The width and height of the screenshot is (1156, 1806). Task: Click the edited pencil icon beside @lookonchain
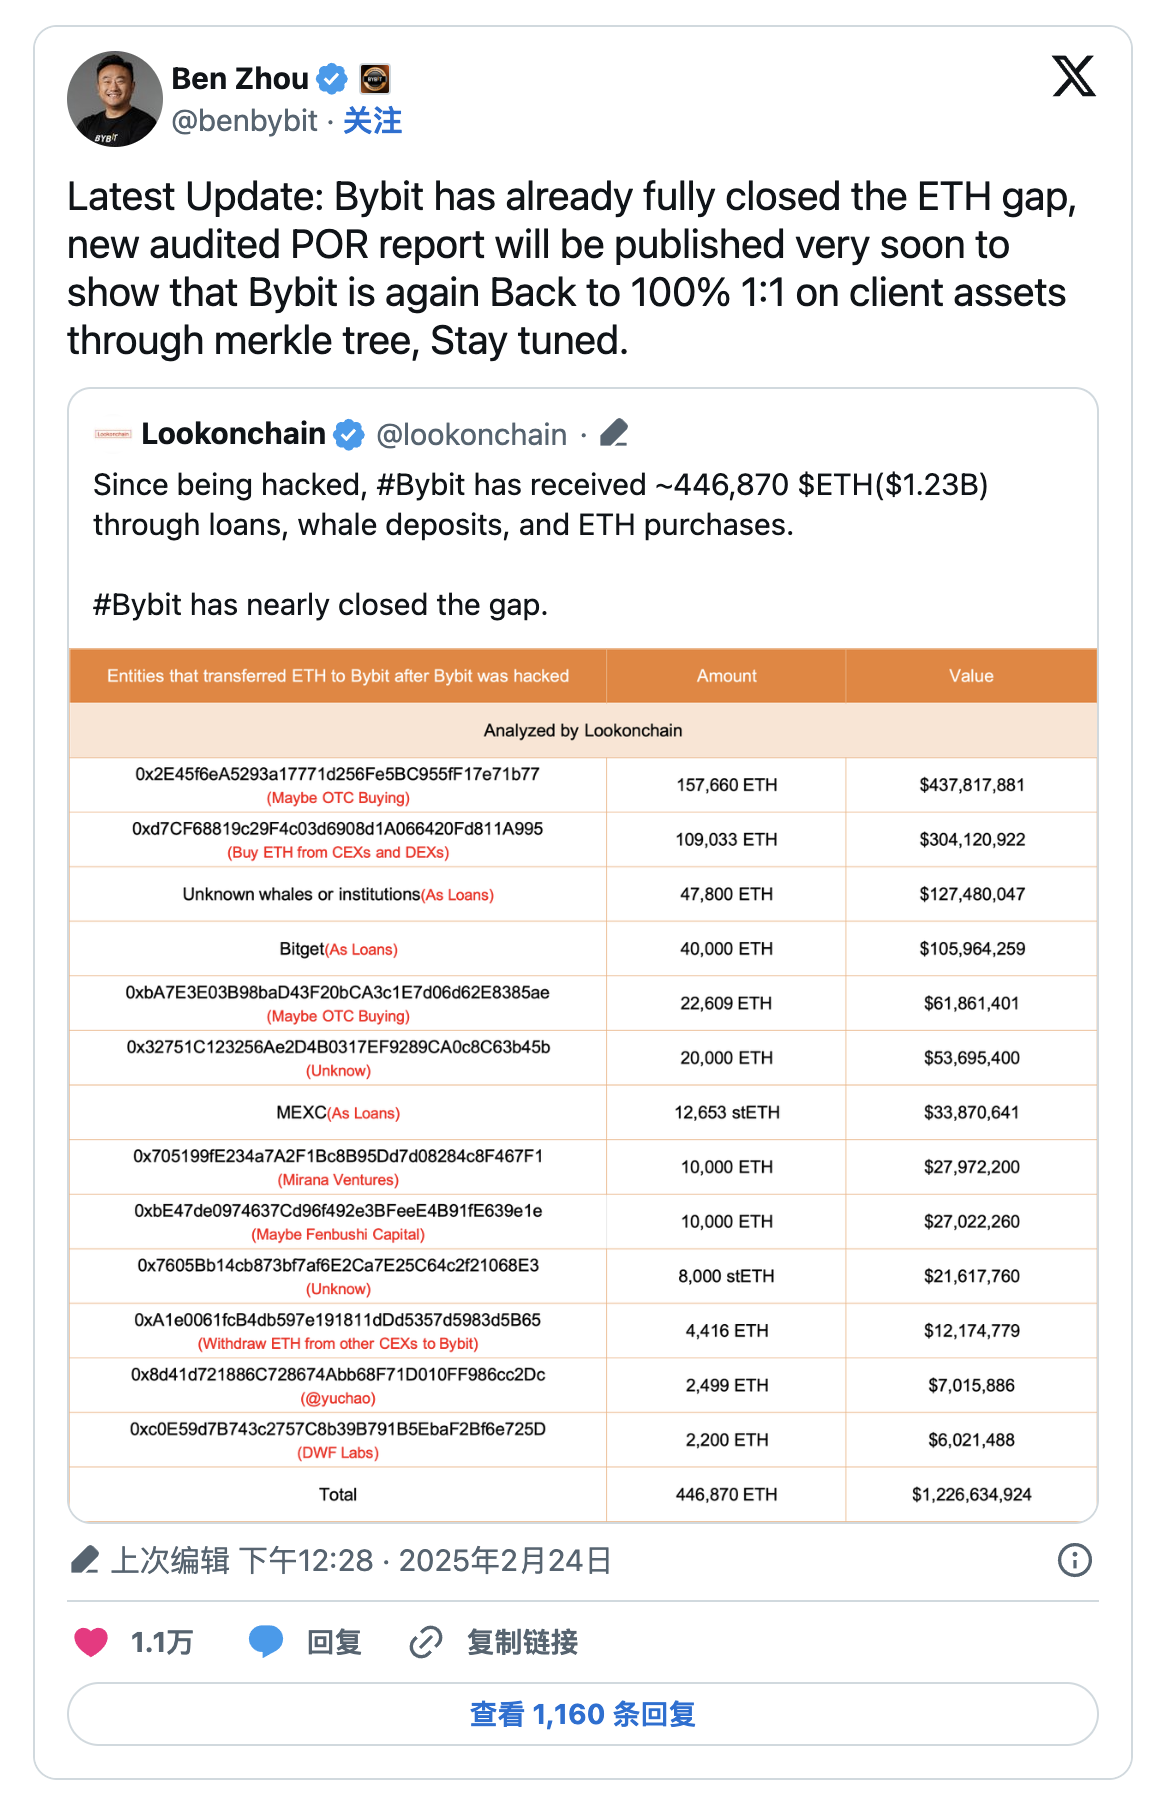tap(614, 434)
